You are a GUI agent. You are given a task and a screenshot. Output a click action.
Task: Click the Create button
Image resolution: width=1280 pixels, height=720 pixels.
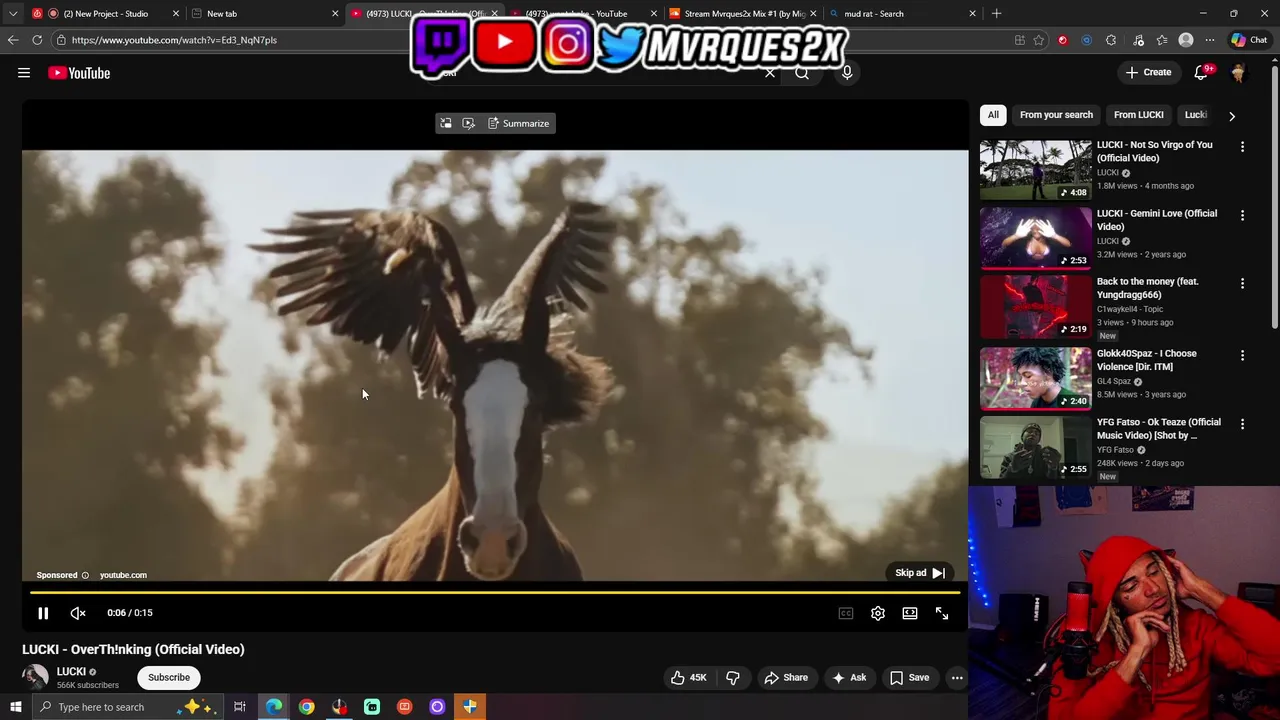[x=1148, y=72]
